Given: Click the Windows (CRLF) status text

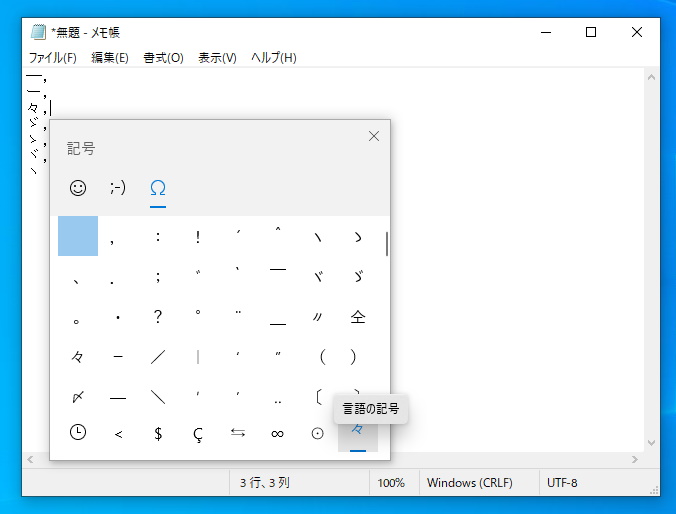Looking at the screenshot, I should pos(469,483).
